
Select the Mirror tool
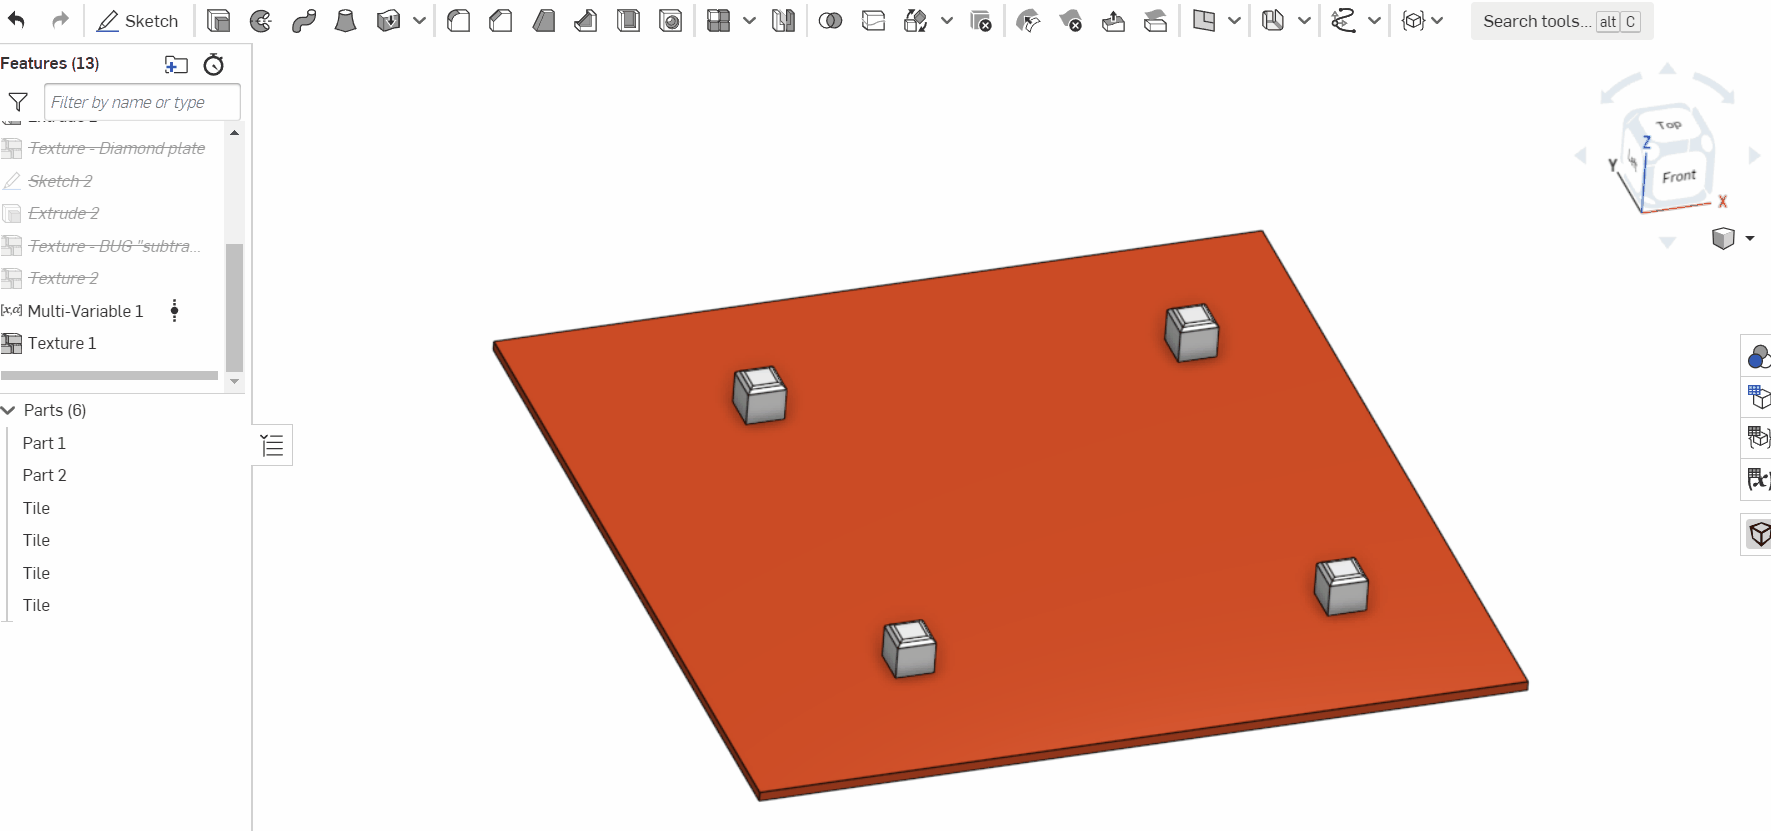point(783,21)
